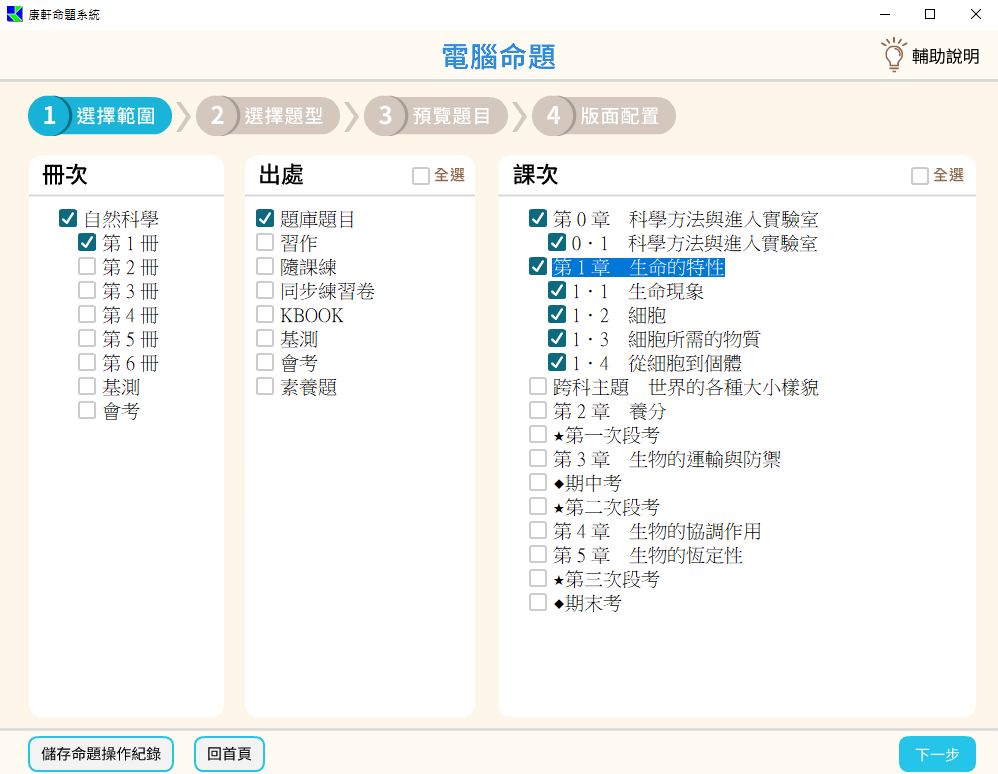The height and width of the screenshot is (774, 998).
Task: Go to step 2 選擇題型
Action: click(x=268, y=116)
